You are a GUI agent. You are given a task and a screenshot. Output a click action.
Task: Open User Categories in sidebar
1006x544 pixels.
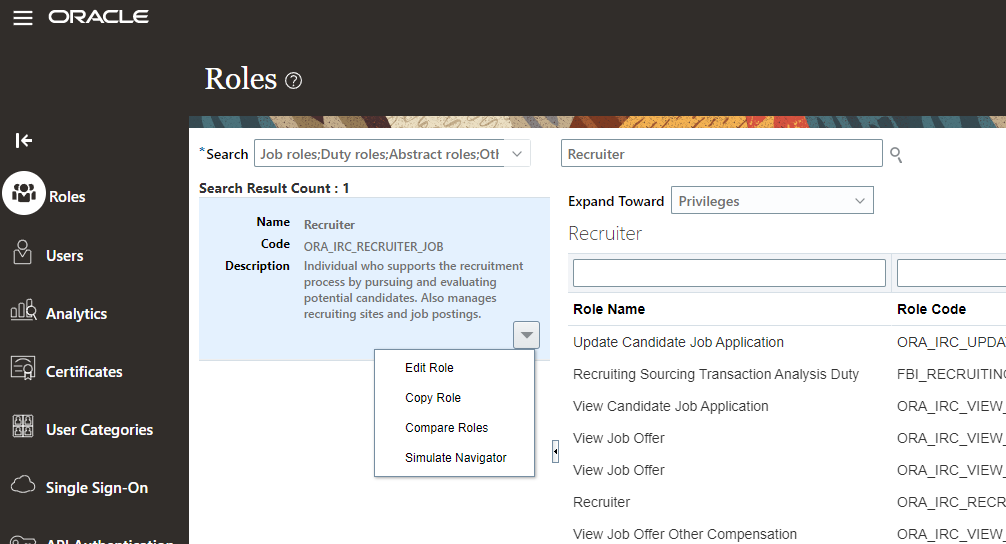(x=99, y=430)
